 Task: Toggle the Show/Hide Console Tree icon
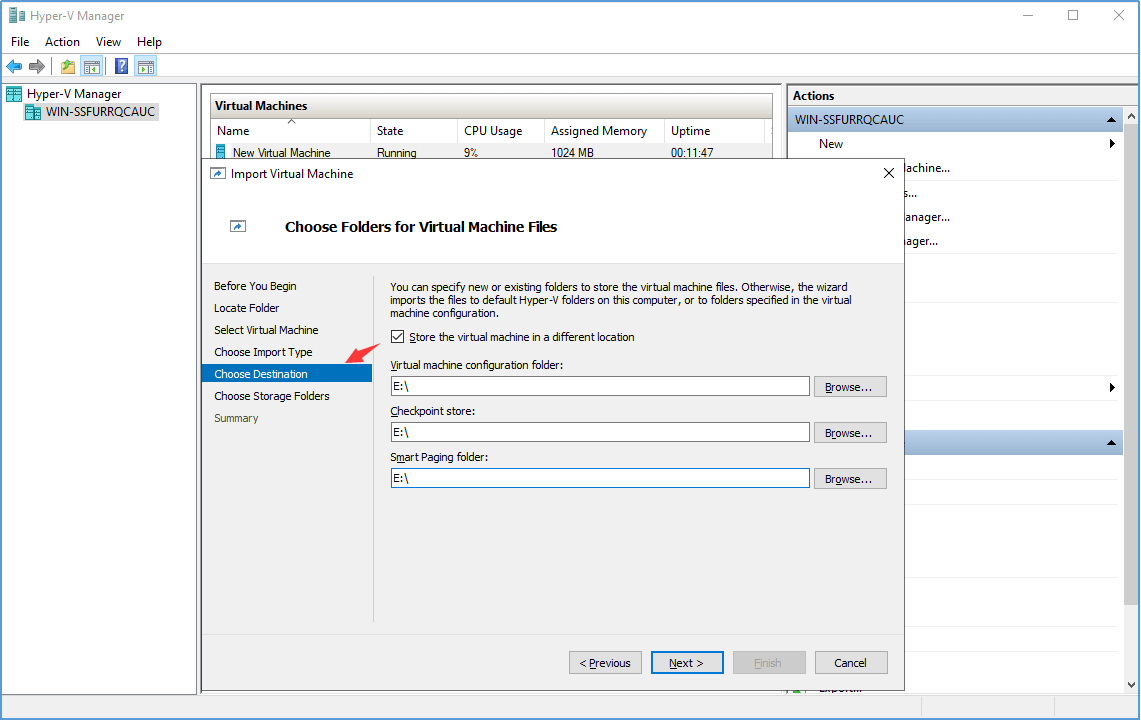point(92,67)
